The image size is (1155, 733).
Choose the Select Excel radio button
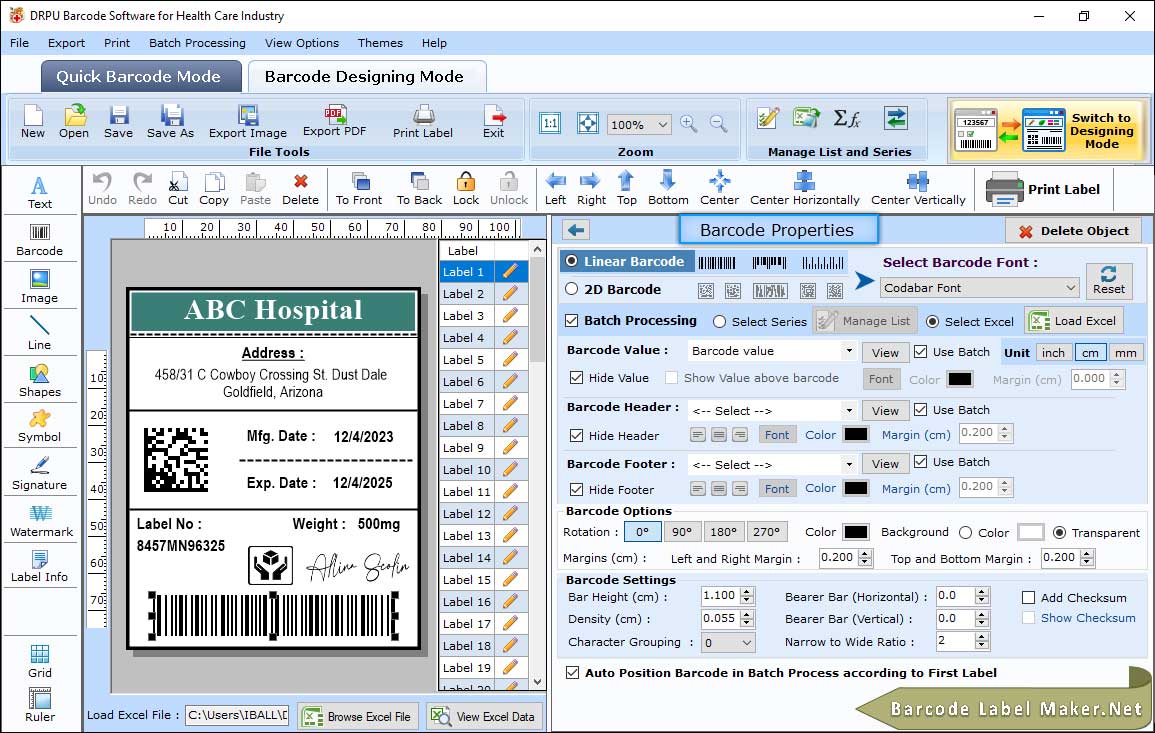[933, 322]
